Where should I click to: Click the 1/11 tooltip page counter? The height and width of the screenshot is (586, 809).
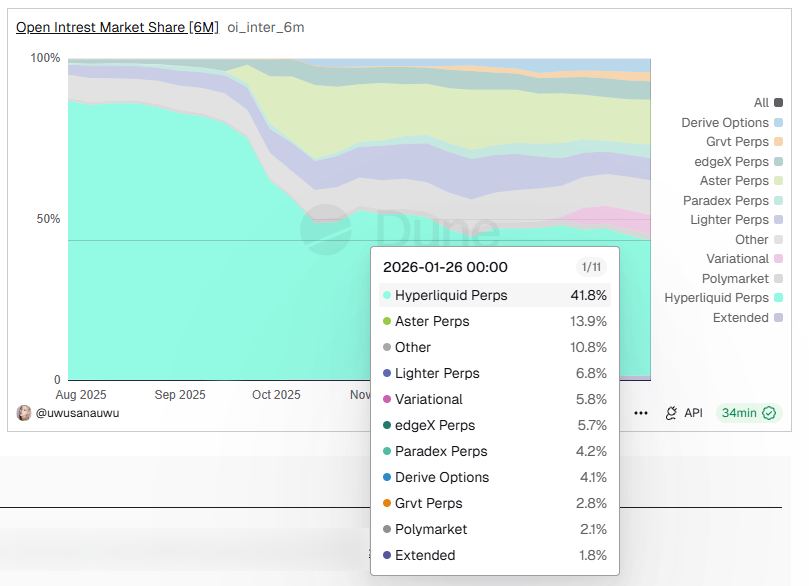click(x=591, y=267)
